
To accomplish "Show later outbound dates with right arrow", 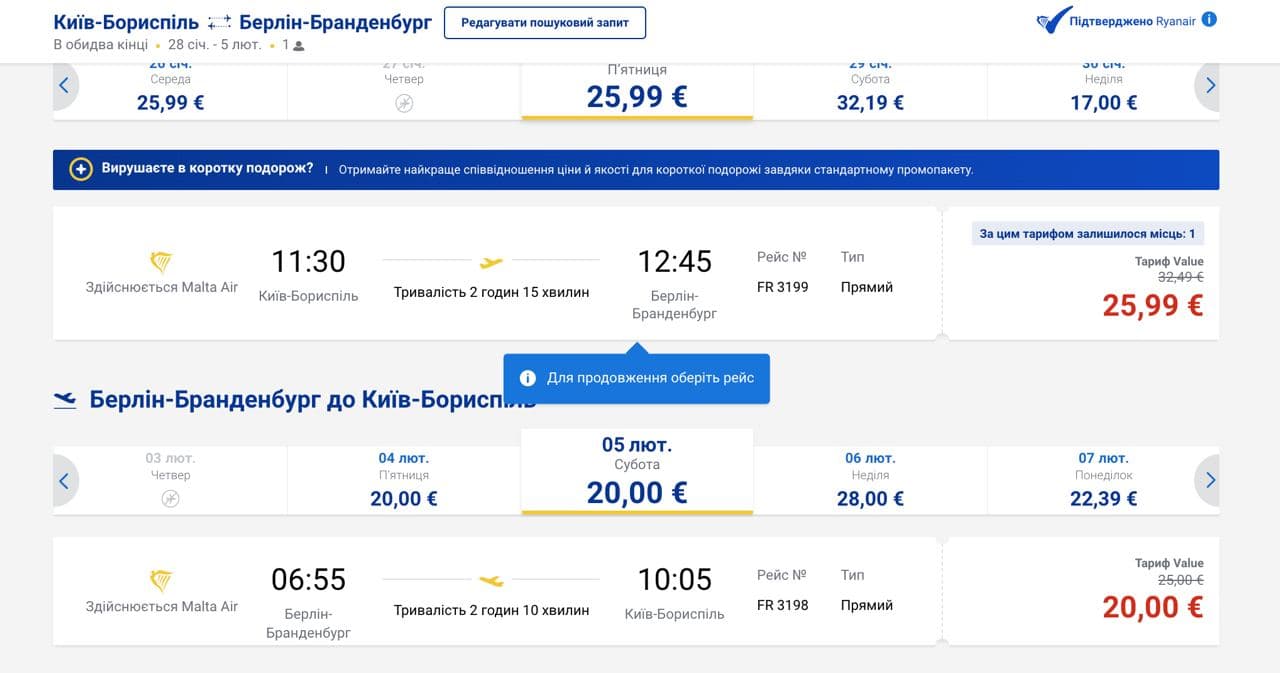I will [x=1210, y=86].
